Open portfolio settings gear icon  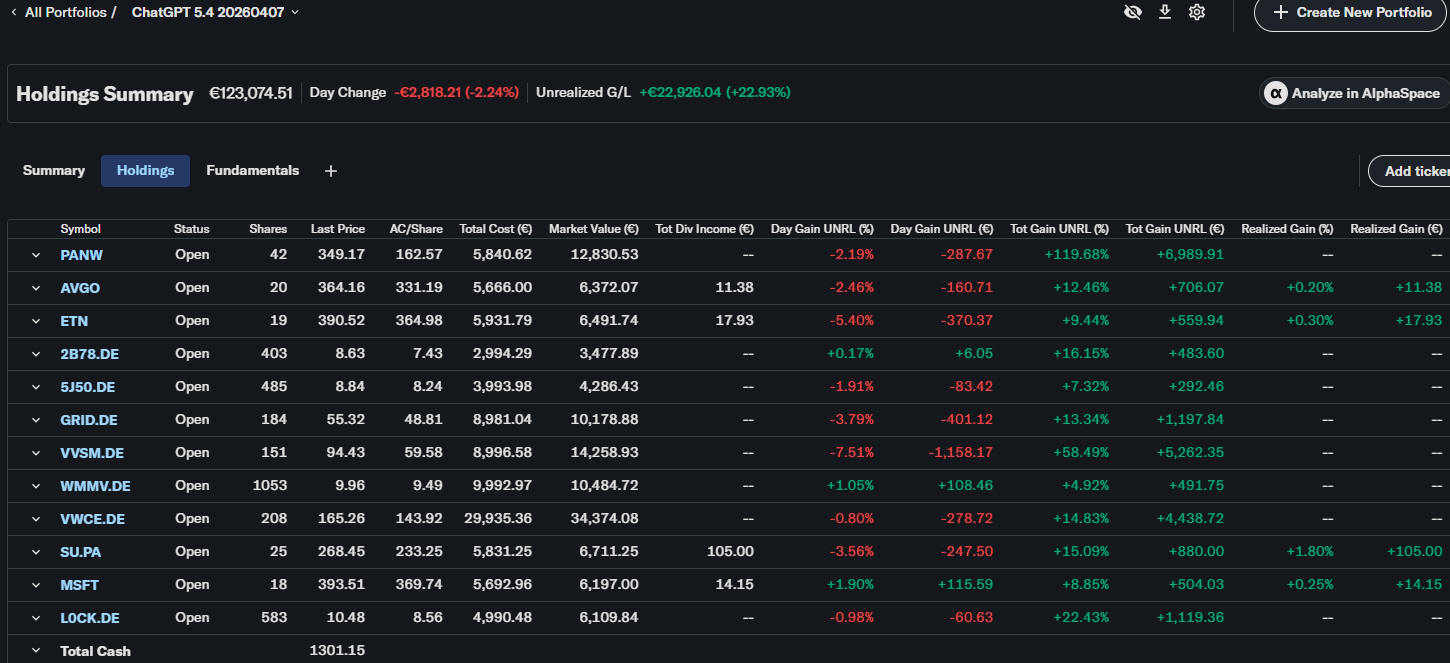[x=1197, y=12]
